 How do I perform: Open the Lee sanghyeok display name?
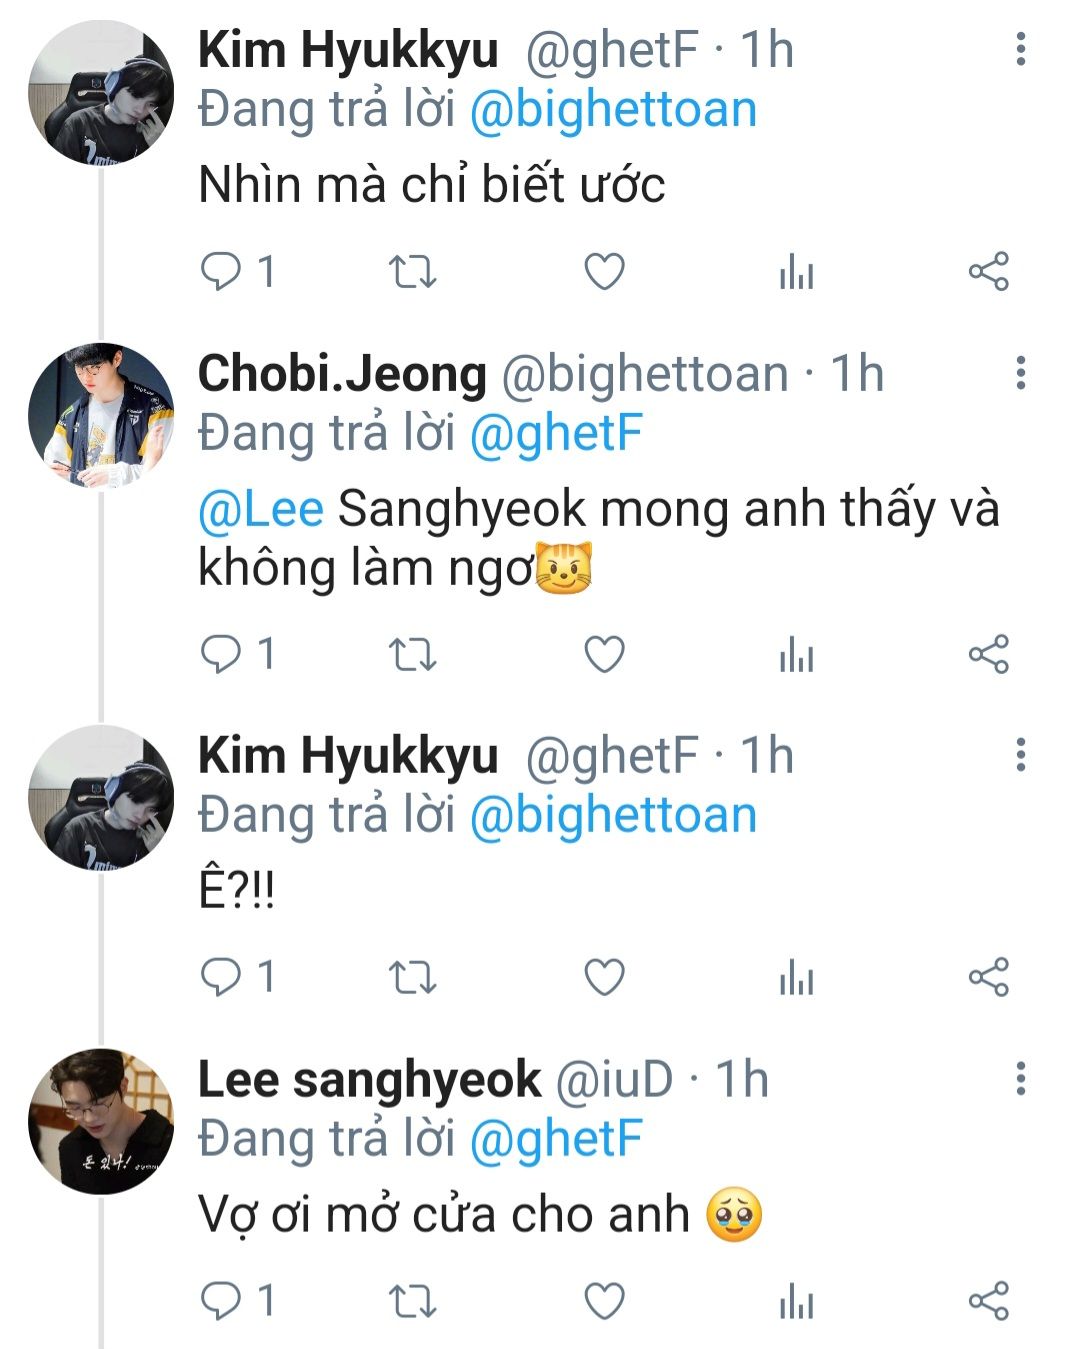pos(369,1080)
